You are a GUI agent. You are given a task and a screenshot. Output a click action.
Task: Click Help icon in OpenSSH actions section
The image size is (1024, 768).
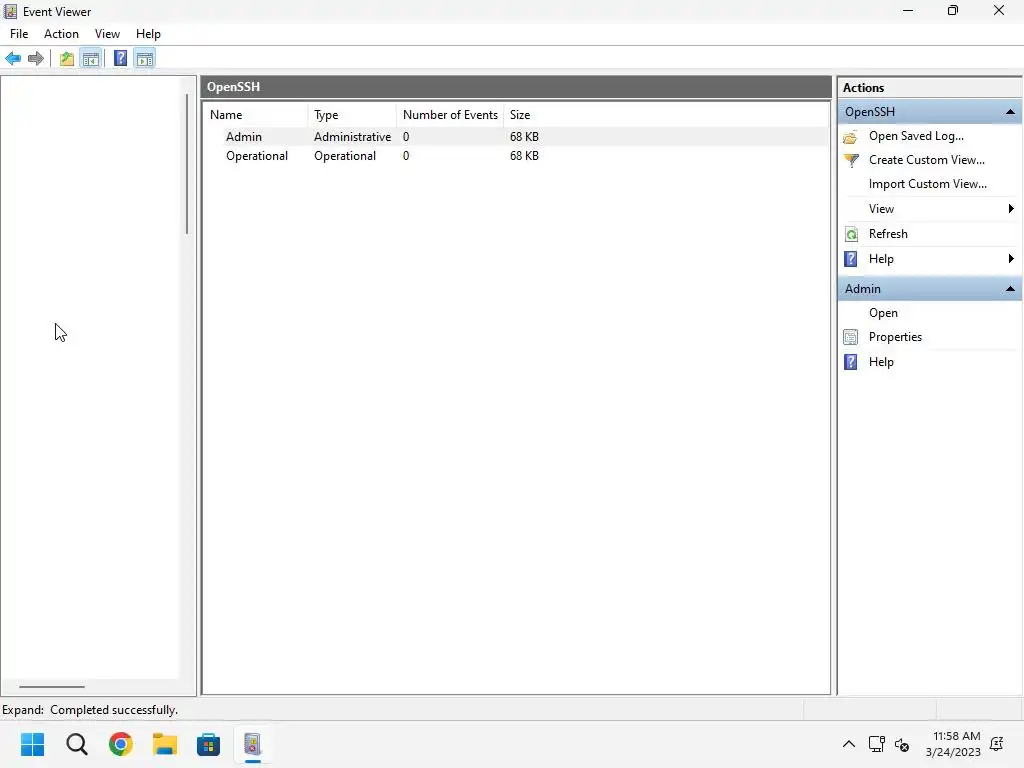tap(851, 259)
